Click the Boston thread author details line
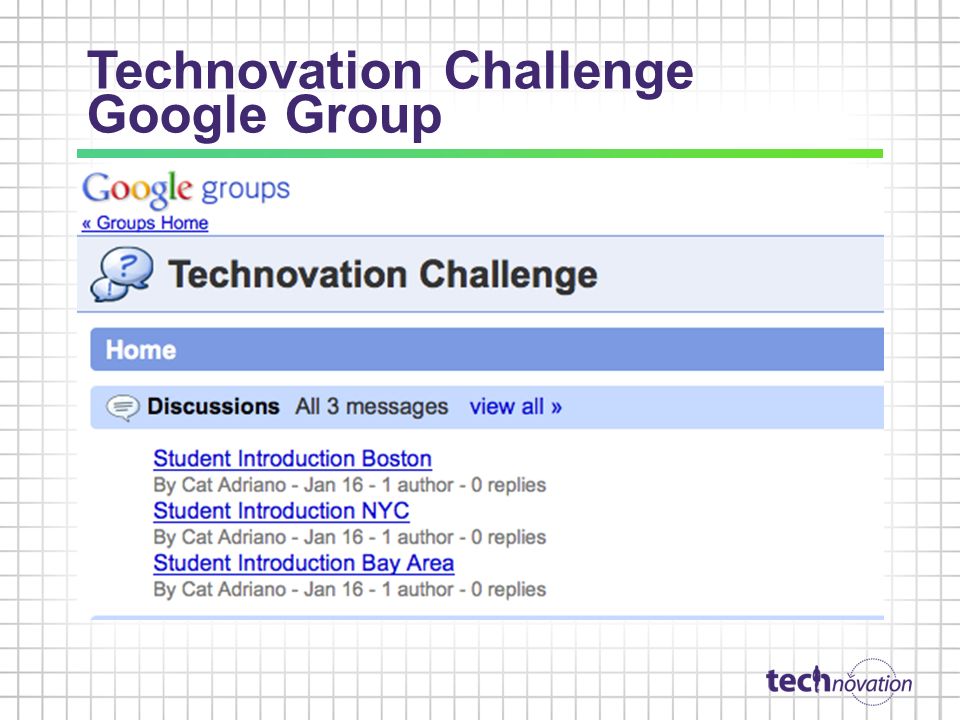 pos(350,485)
